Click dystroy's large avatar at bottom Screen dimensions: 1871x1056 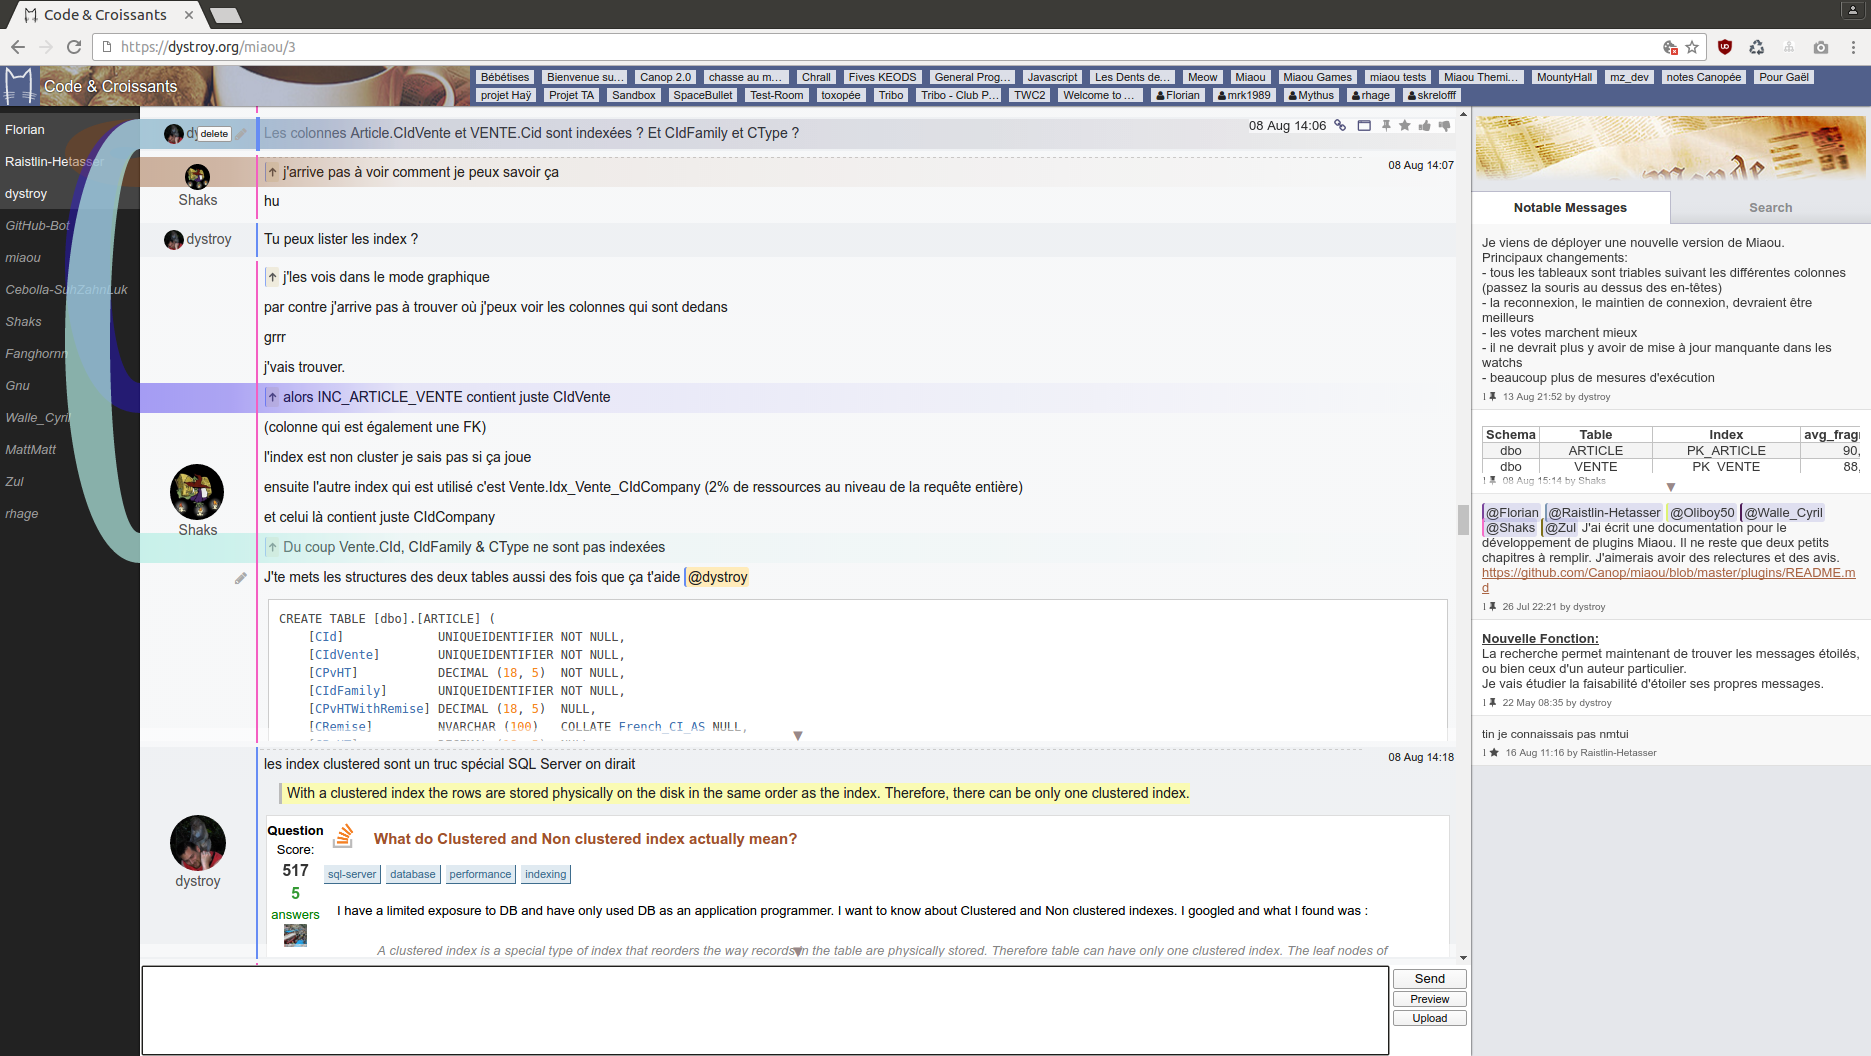click(x=198, y=843)
